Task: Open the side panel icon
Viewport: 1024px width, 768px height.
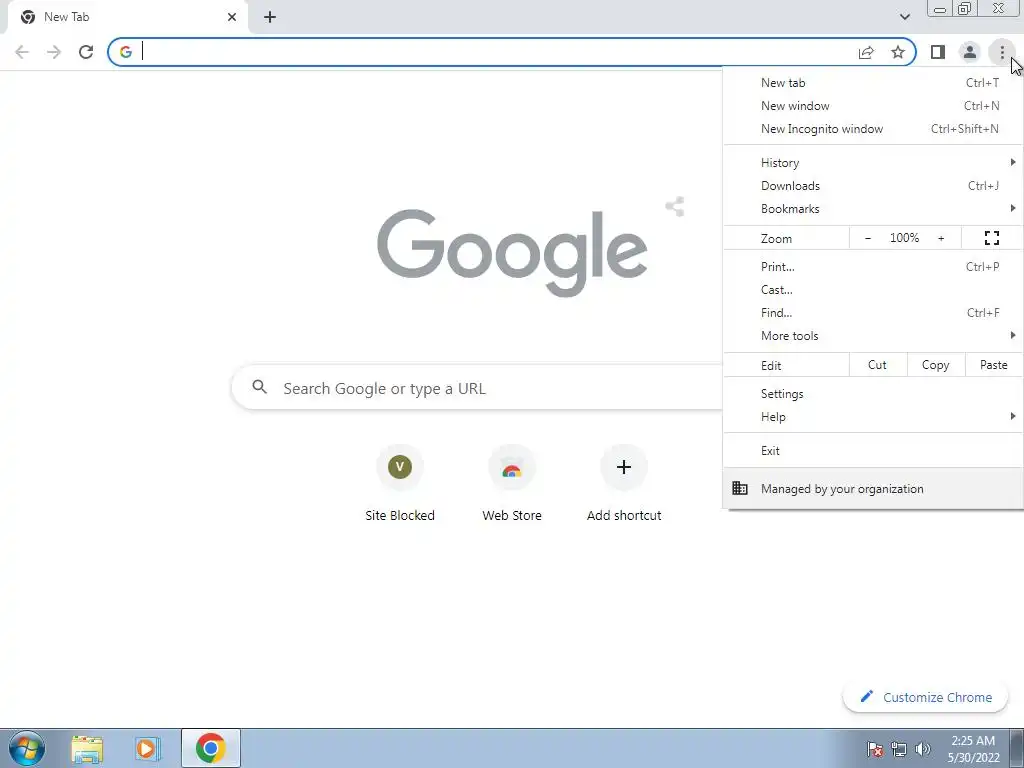Action: coord(938,52)
